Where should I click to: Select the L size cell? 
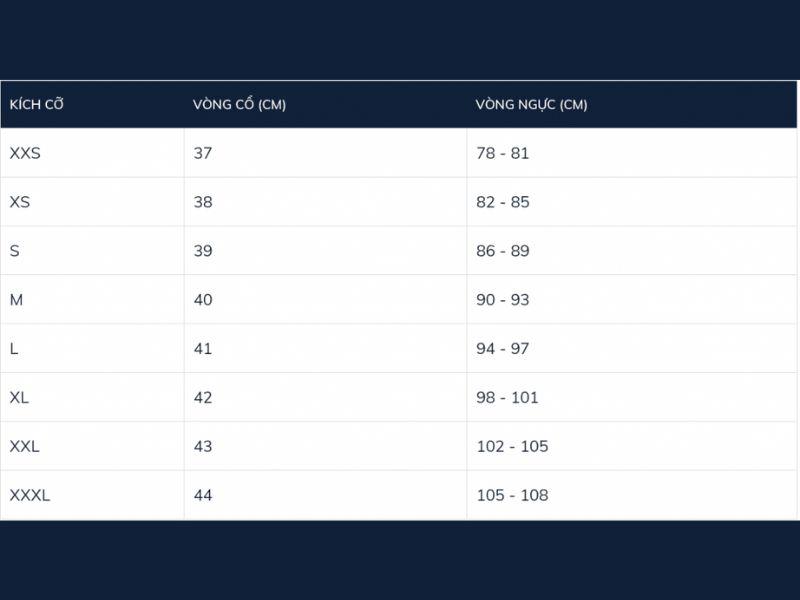coord(14,348)
